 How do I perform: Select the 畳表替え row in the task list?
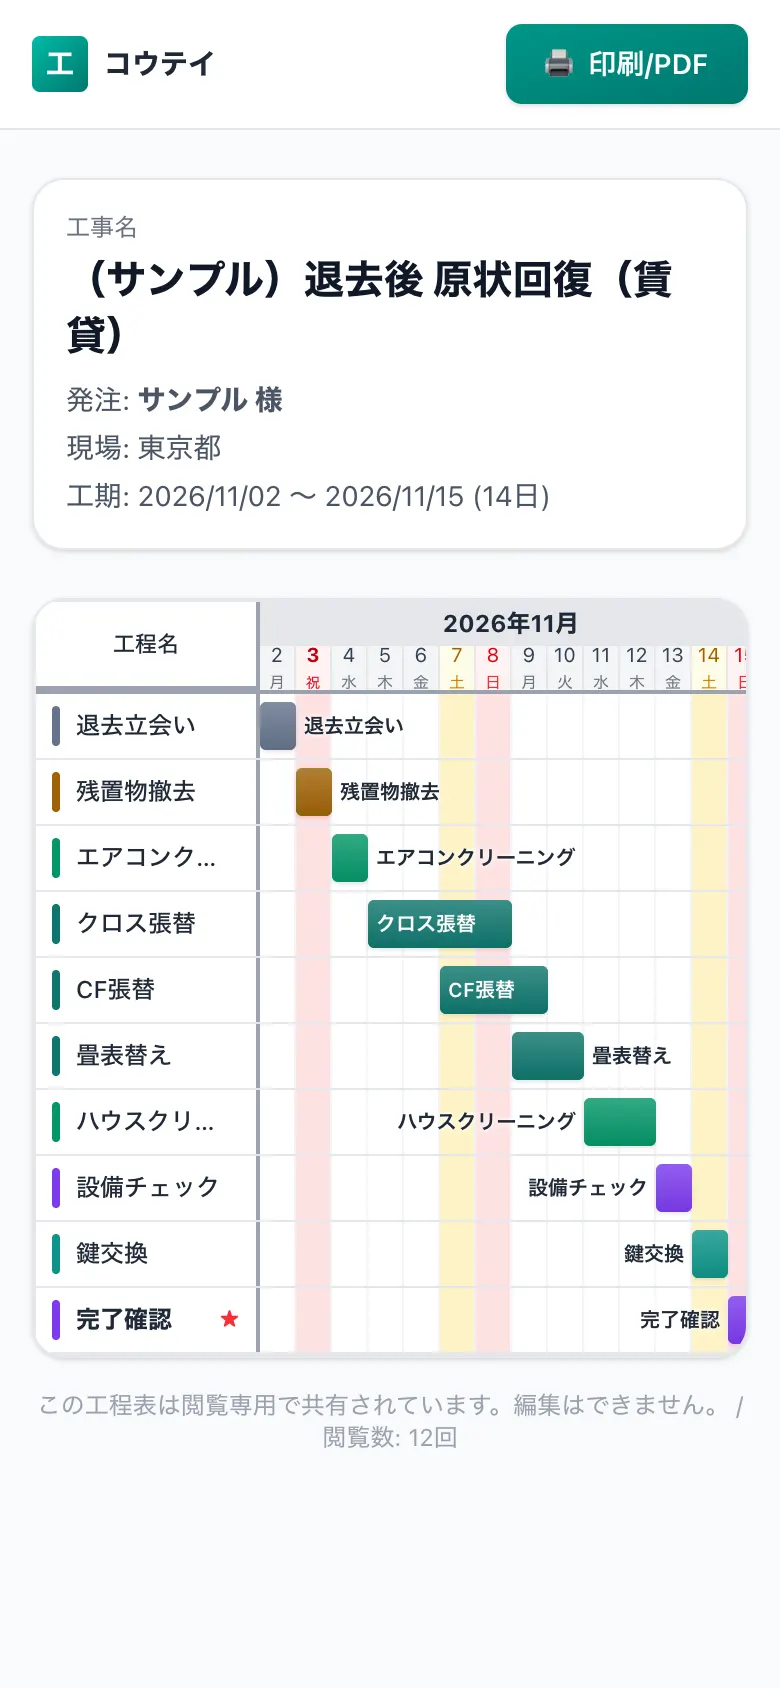coord(147,1056)
